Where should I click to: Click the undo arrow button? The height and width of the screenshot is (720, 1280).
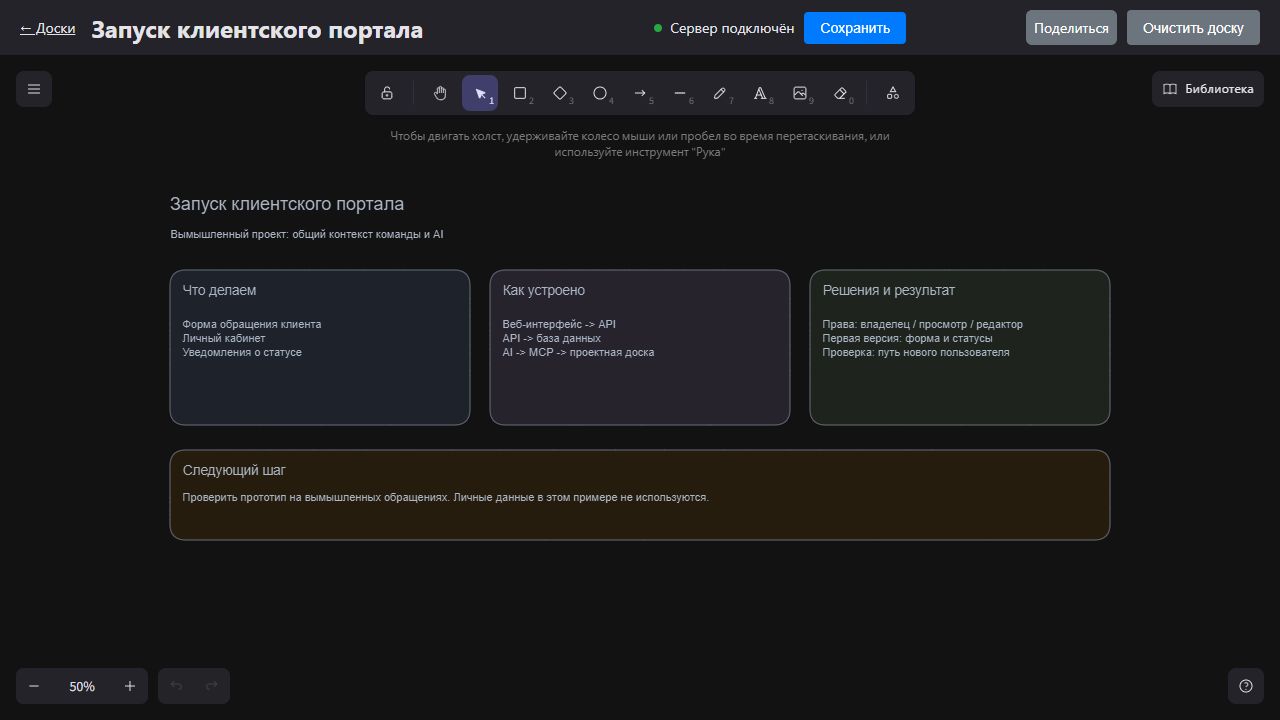tap(176, 686)
